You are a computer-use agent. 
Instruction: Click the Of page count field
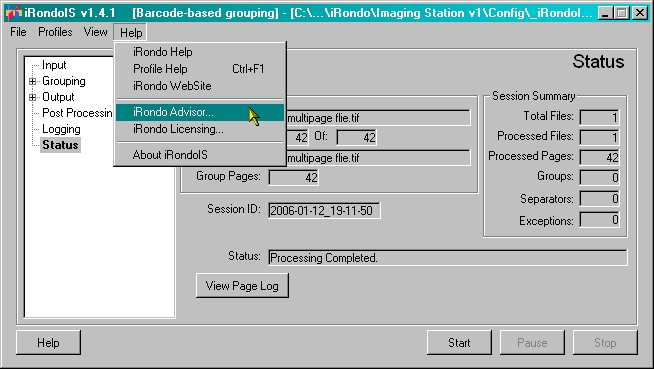coord(356,138)
